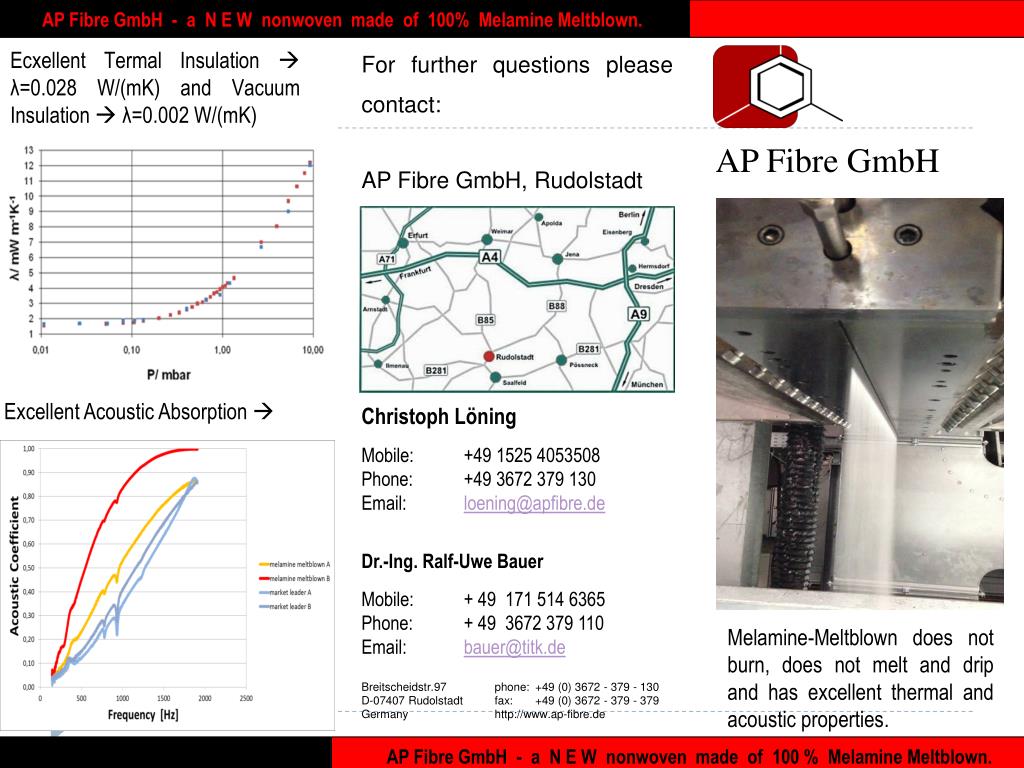Click the P/ mbar axis label
Viewport: 1024px width, 768px height.
[168, 375]
